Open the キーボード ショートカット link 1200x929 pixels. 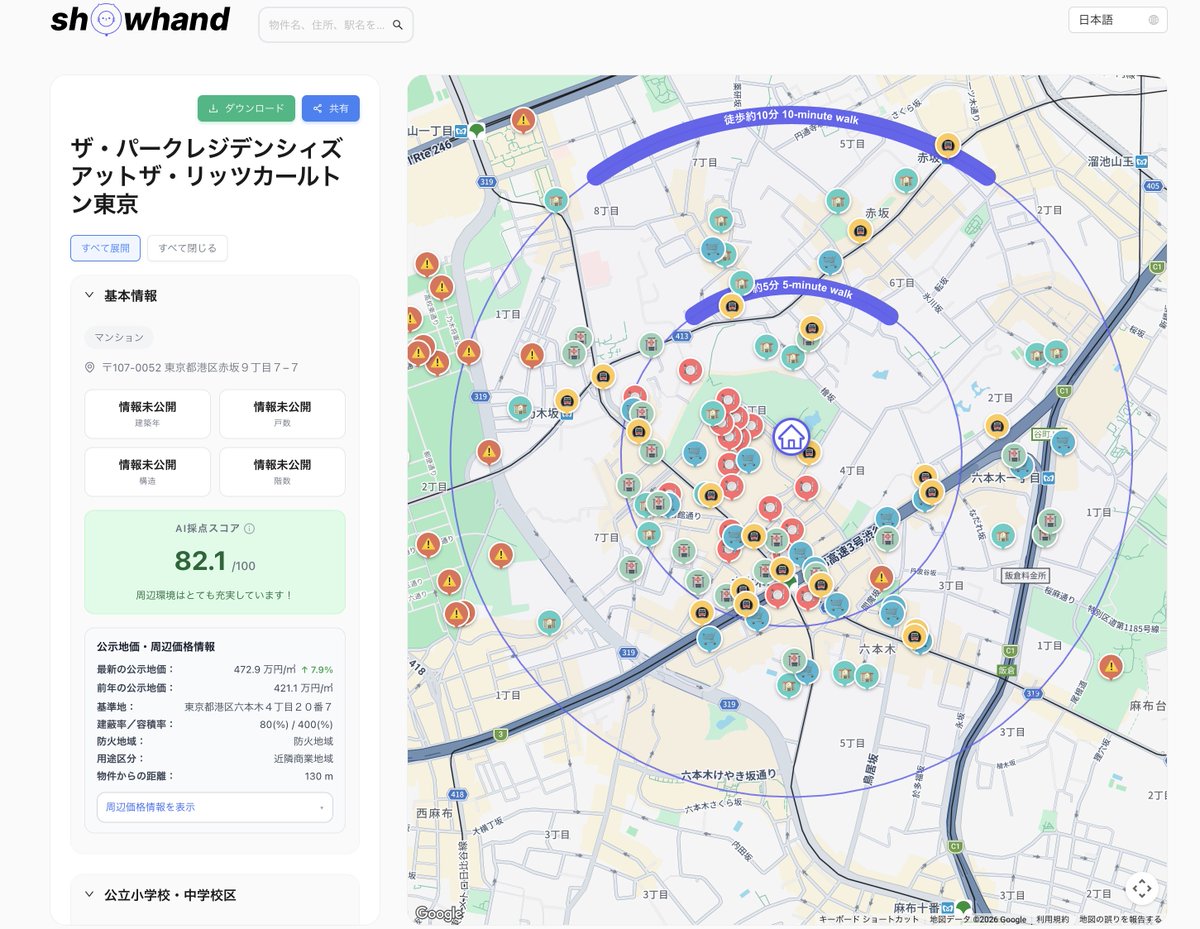click(867, 919)
